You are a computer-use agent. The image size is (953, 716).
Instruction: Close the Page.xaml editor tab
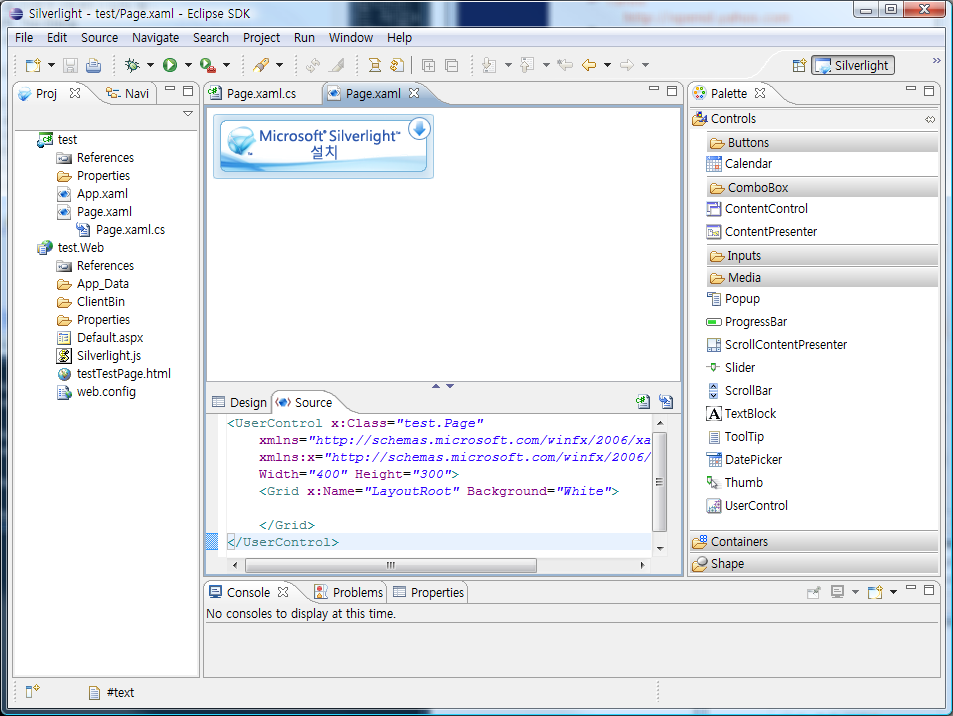coord(414,94)
